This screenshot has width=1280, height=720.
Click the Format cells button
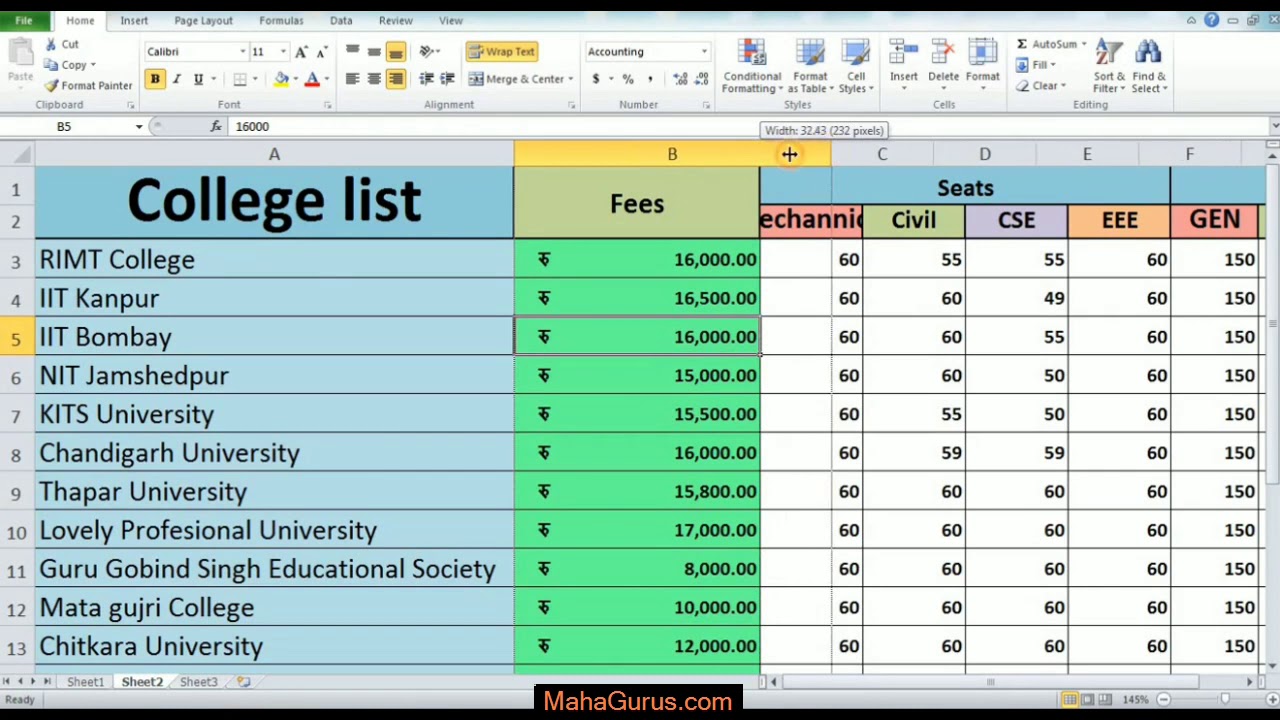(982, 66)
